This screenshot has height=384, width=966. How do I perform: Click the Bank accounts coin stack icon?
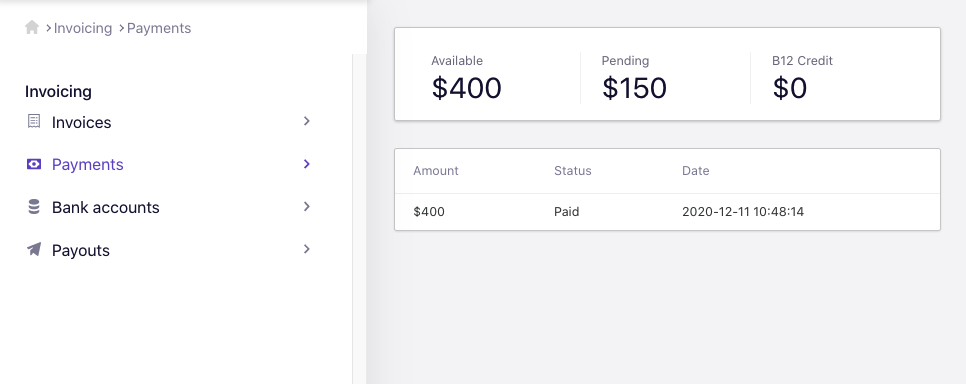34,206
